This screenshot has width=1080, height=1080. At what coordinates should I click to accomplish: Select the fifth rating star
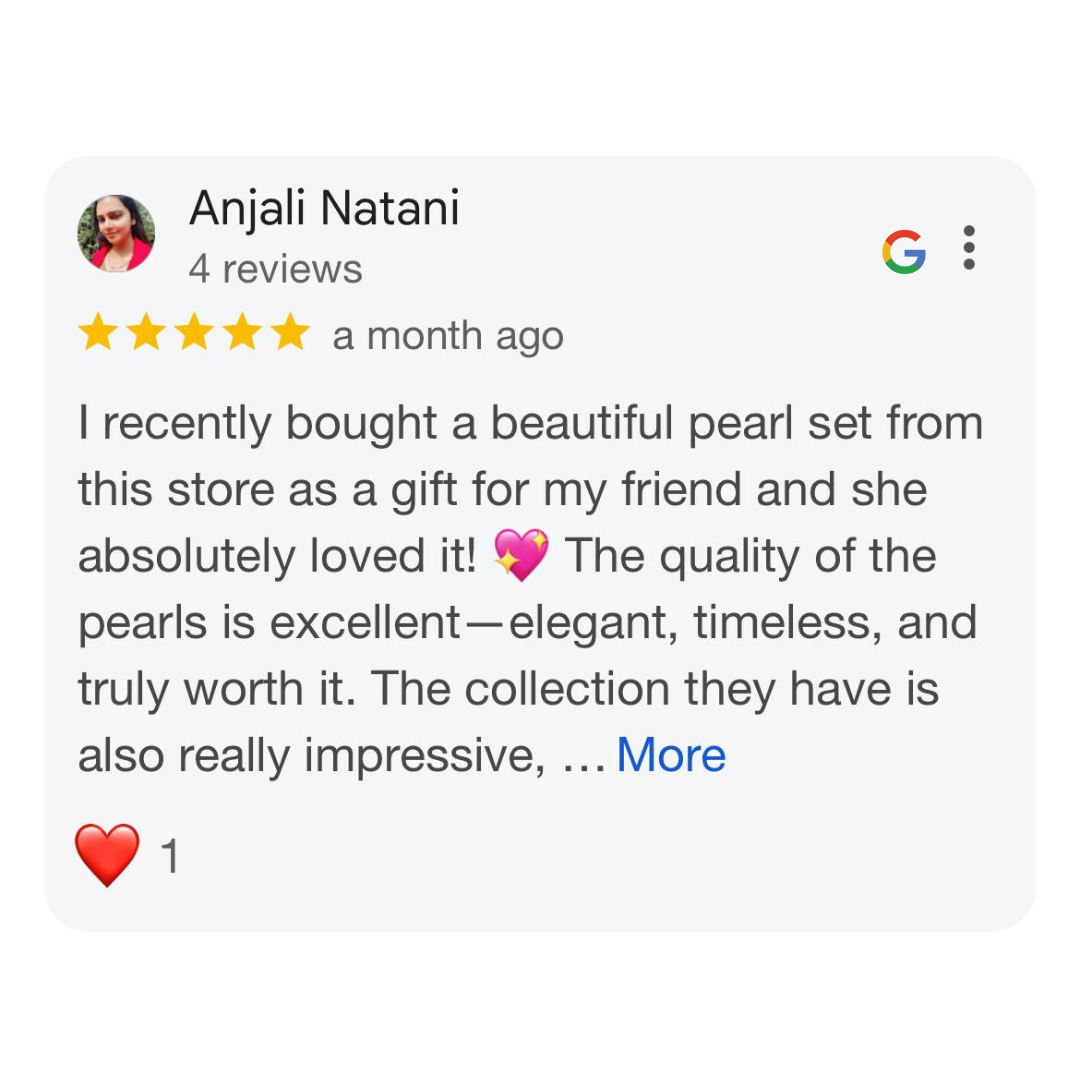point(290,332)
